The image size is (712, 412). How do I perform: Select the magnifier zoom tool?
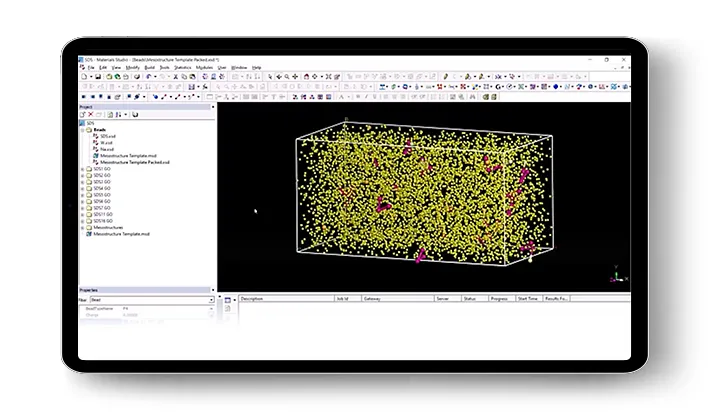point(287,77)
